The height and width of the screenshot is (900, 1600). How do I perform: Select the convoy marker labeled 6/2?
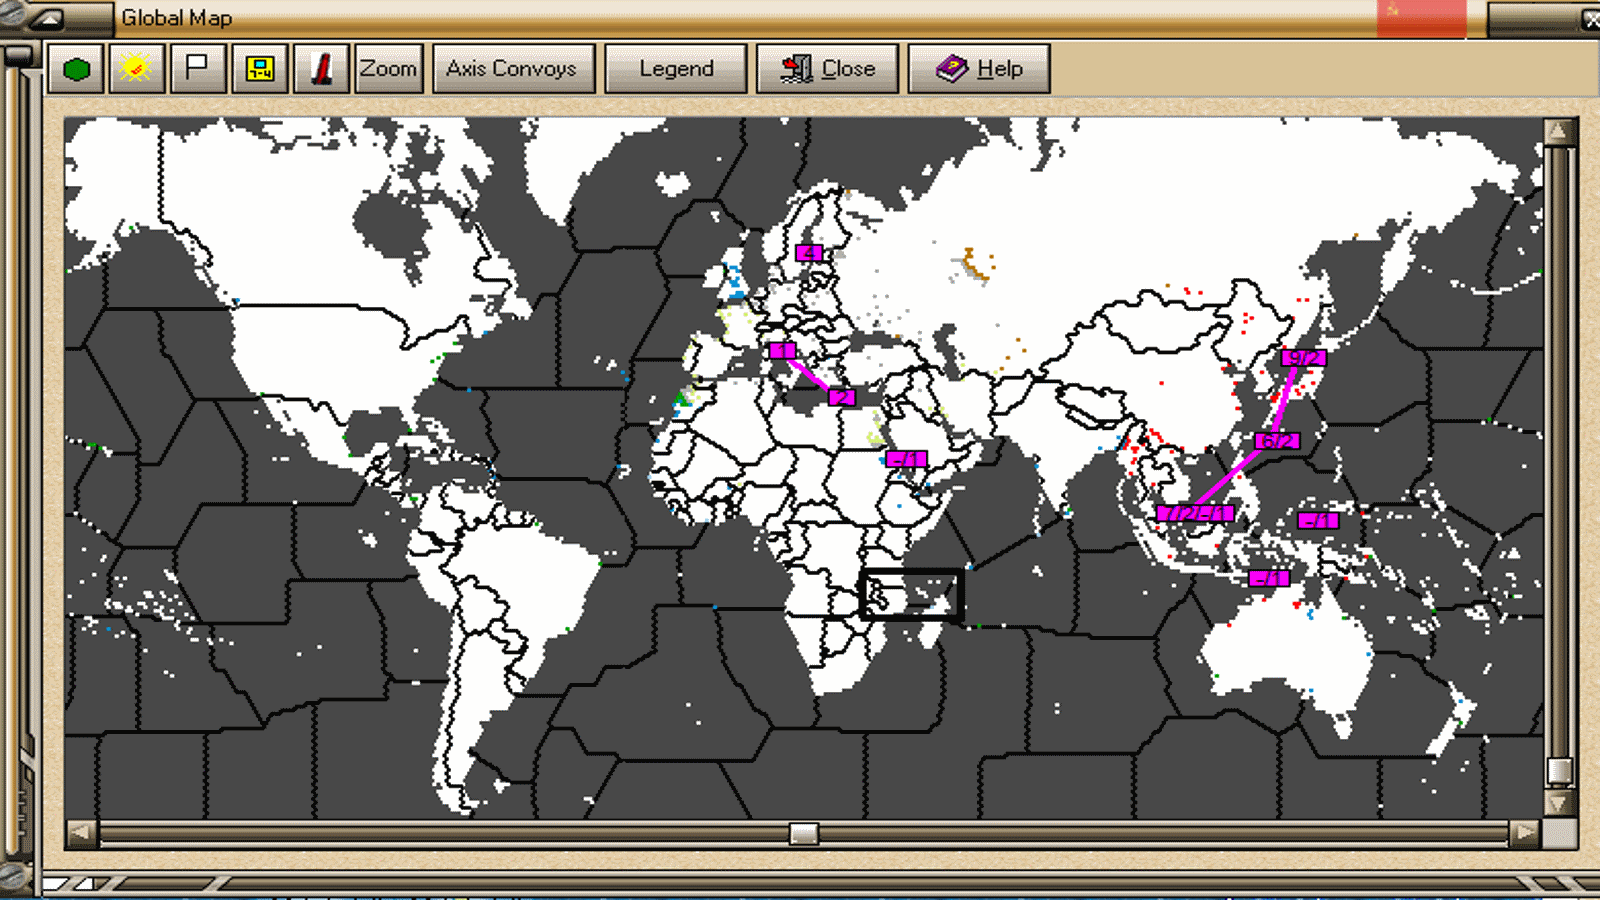coord(1277,440)
